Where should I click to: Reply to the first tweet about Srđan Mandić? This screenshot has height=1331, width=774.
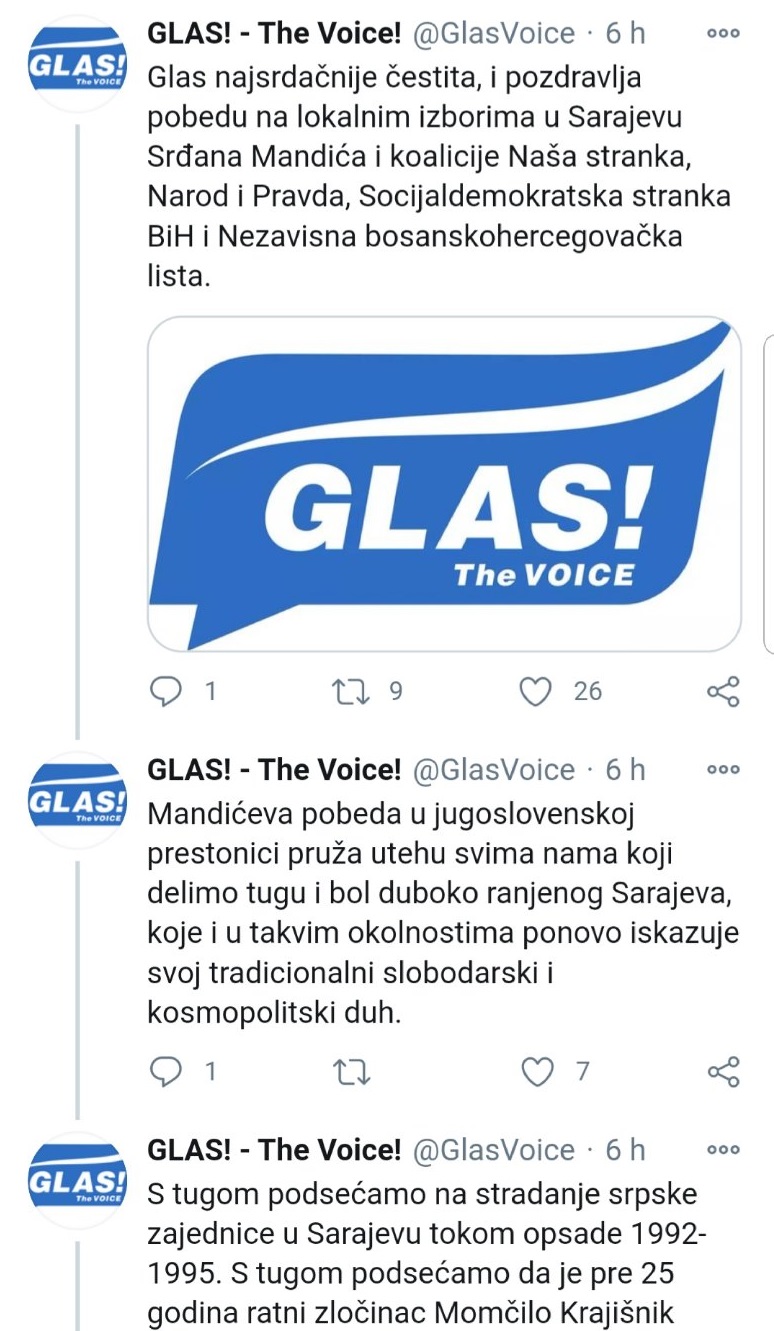[164, 691]
